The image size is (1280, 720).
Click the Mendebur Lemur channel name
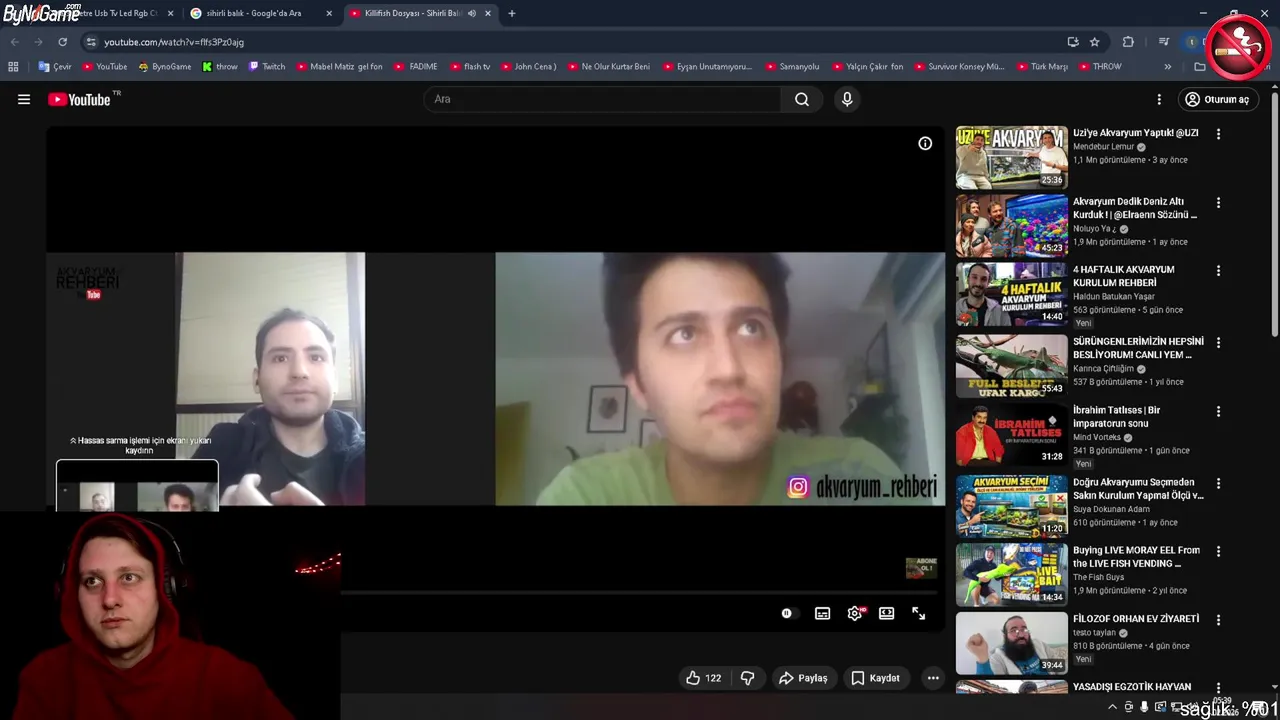coord(1103,147)
